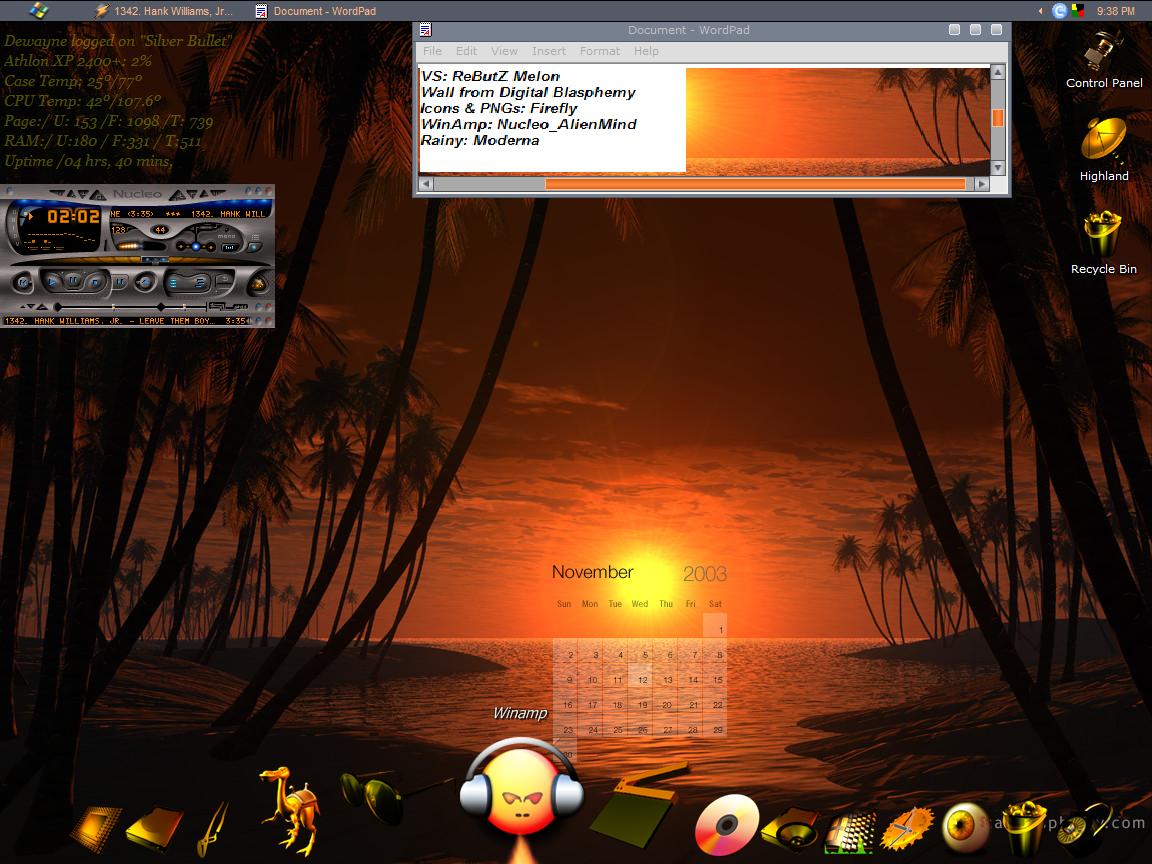This screenshot has width=1152, height=864.
Task: Click the WordPad document icon in title bar
Action: 425,30
